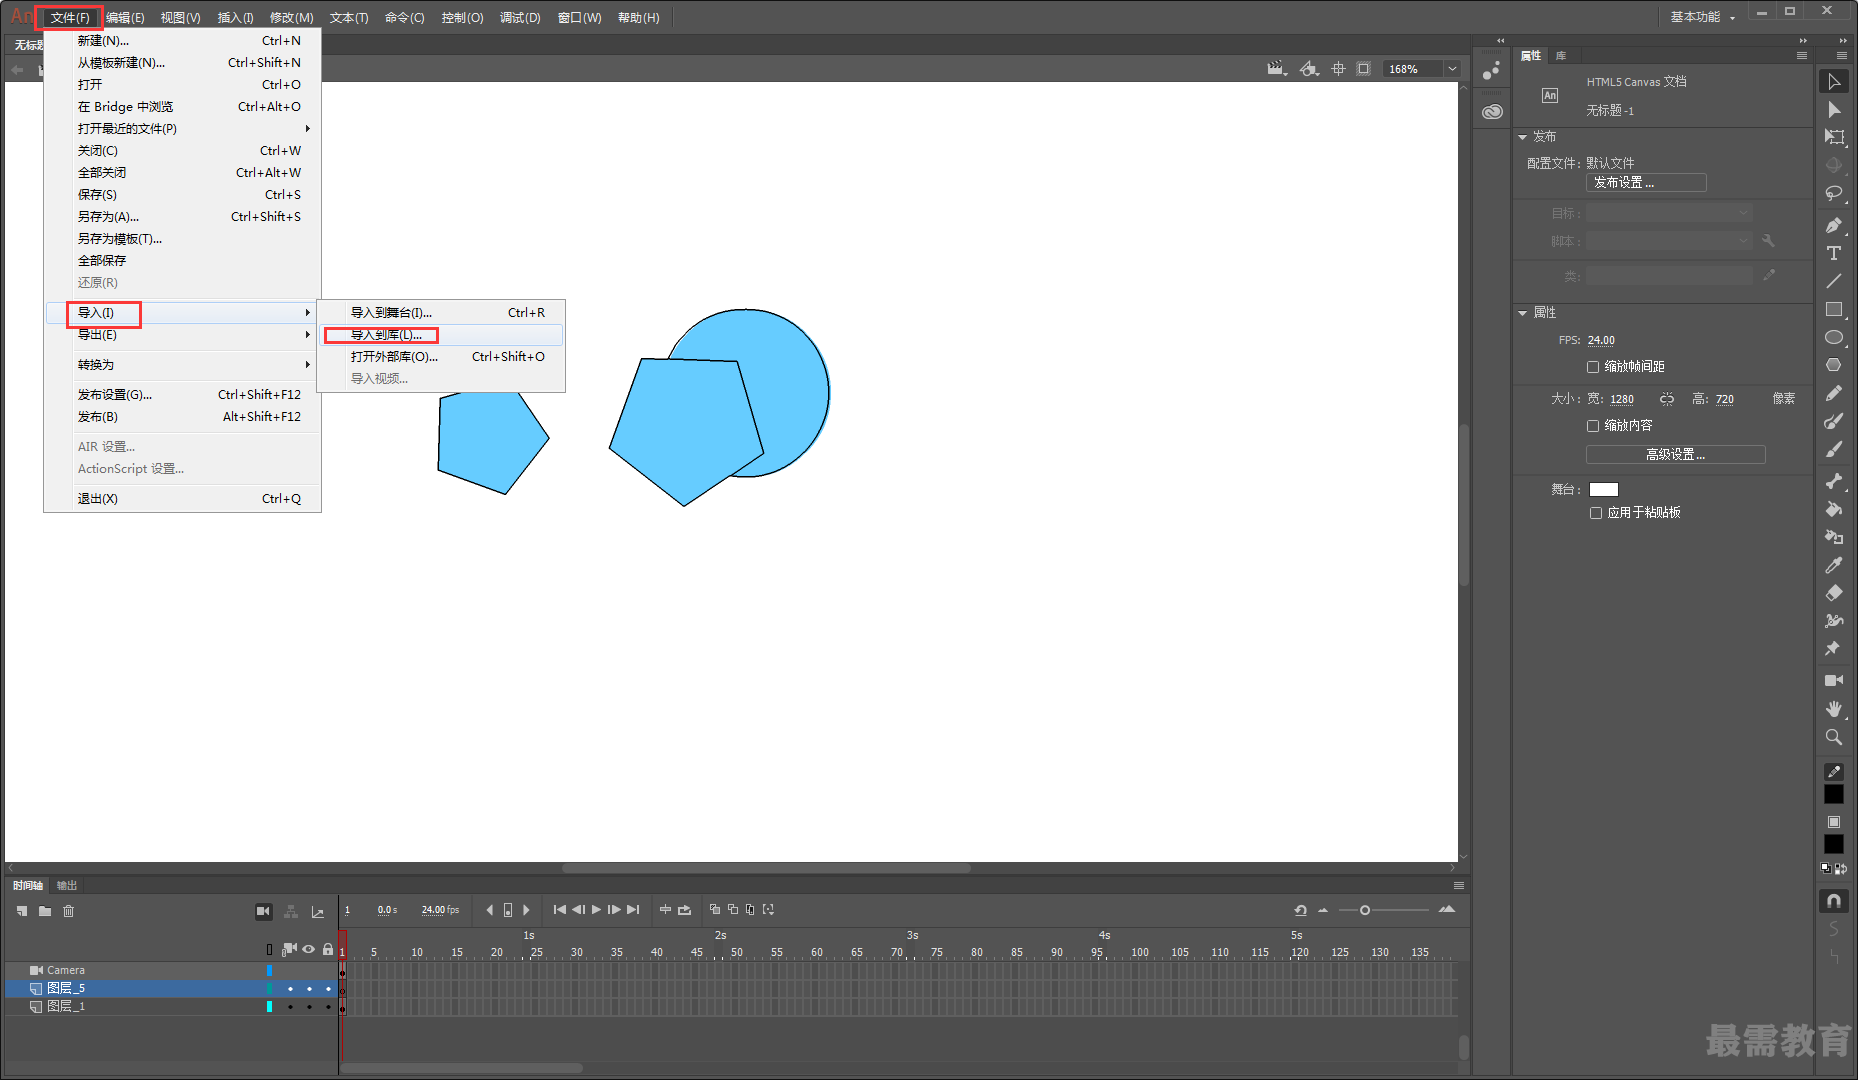Toggle the loop playback button
This screenshot has width=1858, height=1080.
tap(685, 910)
